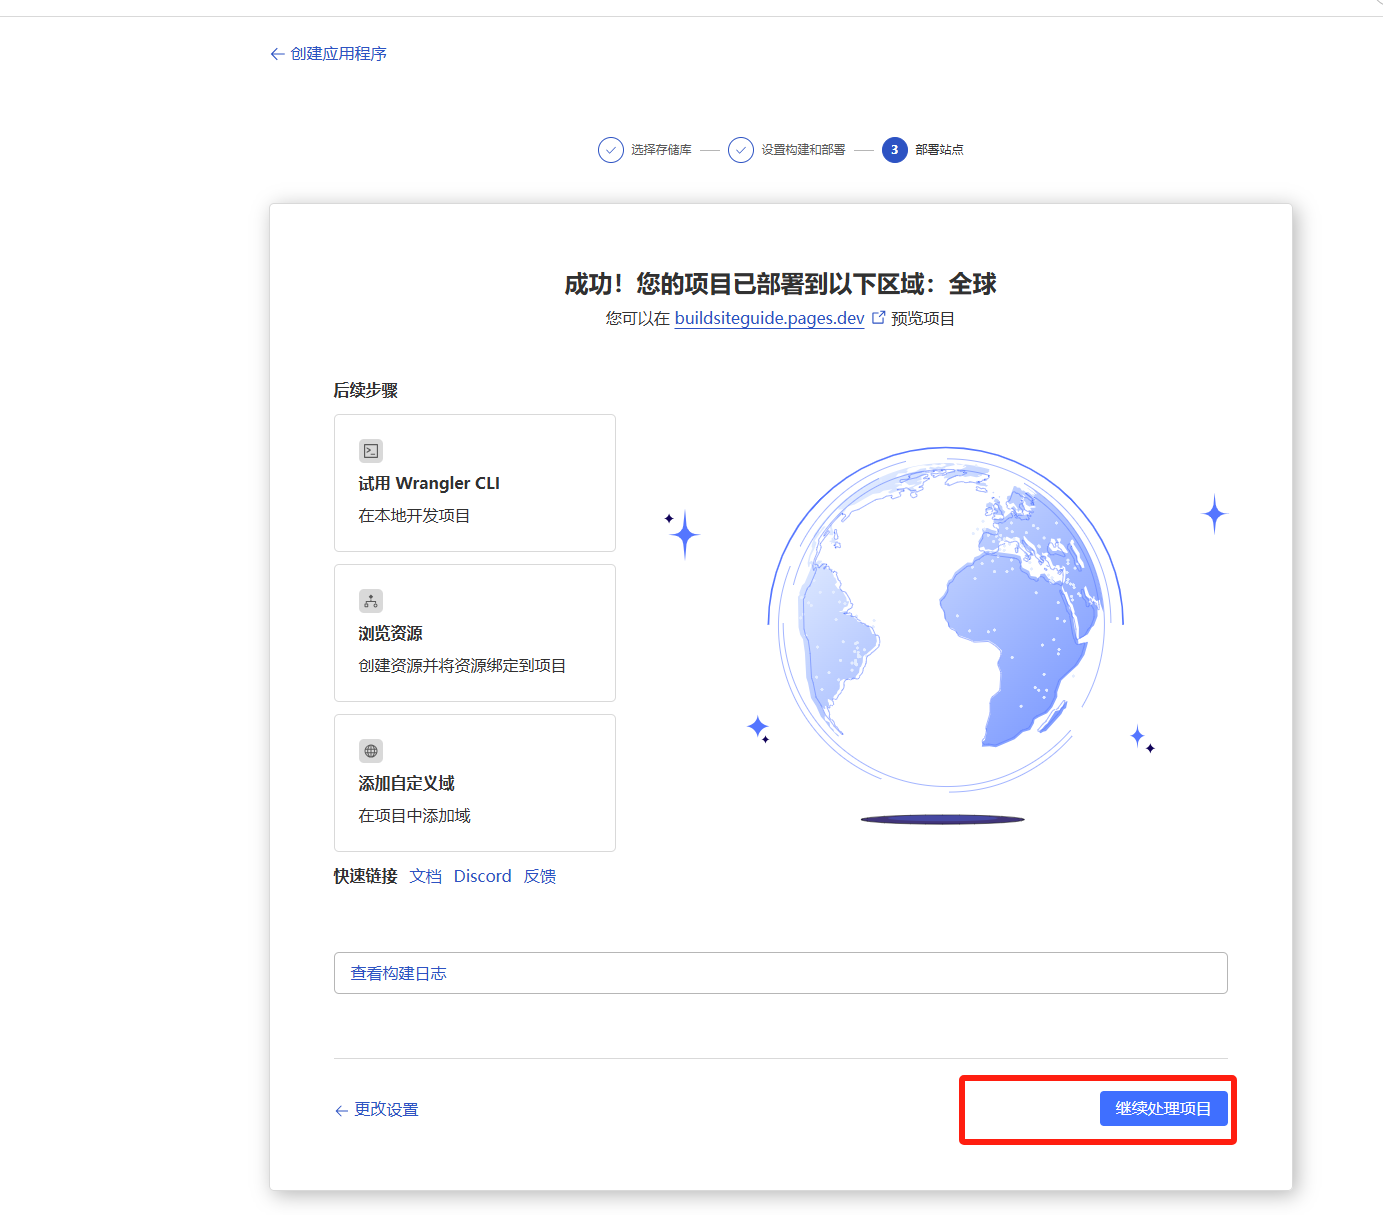Image resolution: width=1383 pixels, height=1215 pixels.
Task: Click the checkmark icon for 选择存储库 step
Action: tap(611, 149)
